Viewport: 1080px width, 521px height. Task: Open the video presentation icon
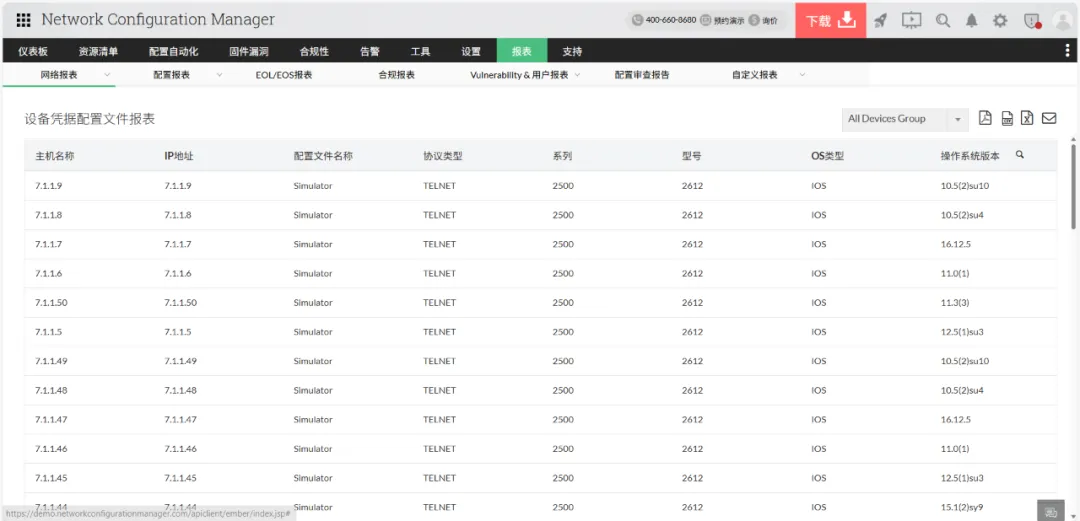pyautogui.click(x=911, y=20)
